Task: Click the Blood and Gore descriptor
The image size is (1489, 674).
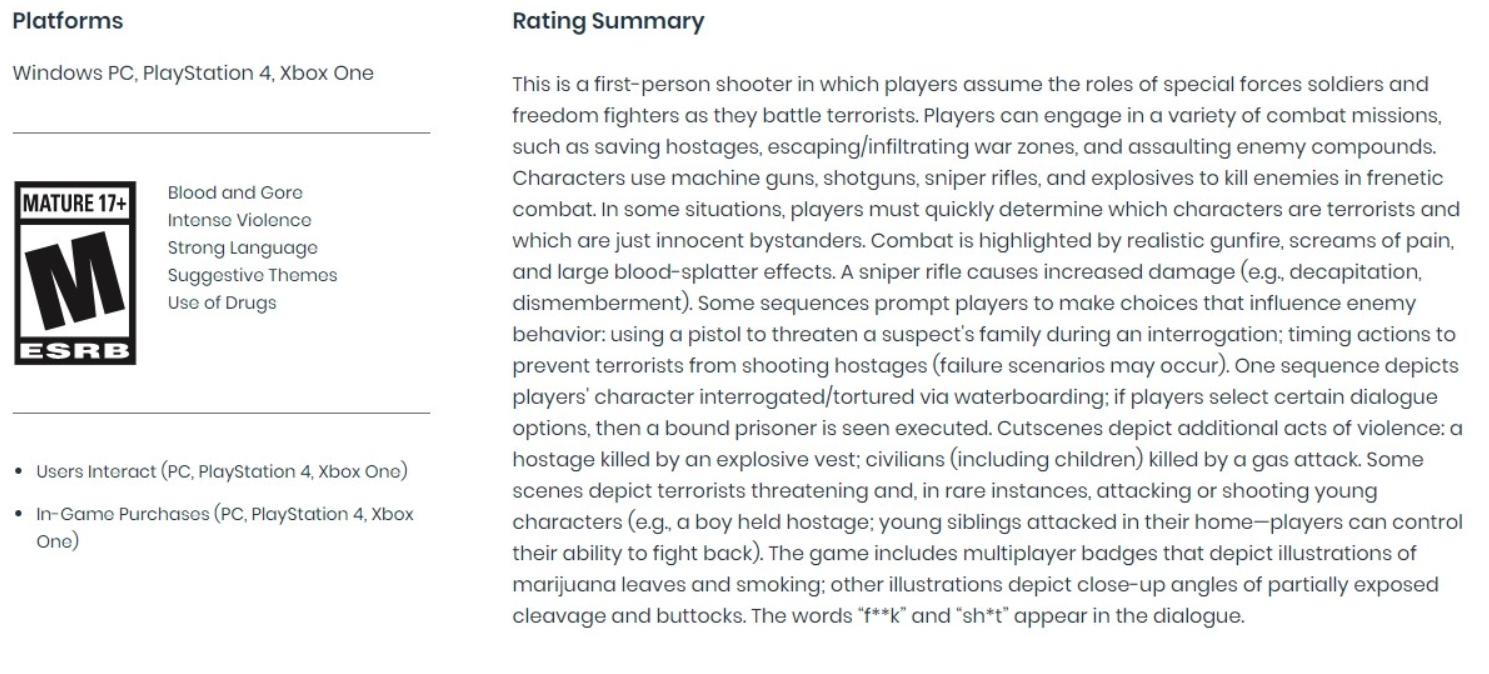Action: point(235,193)
